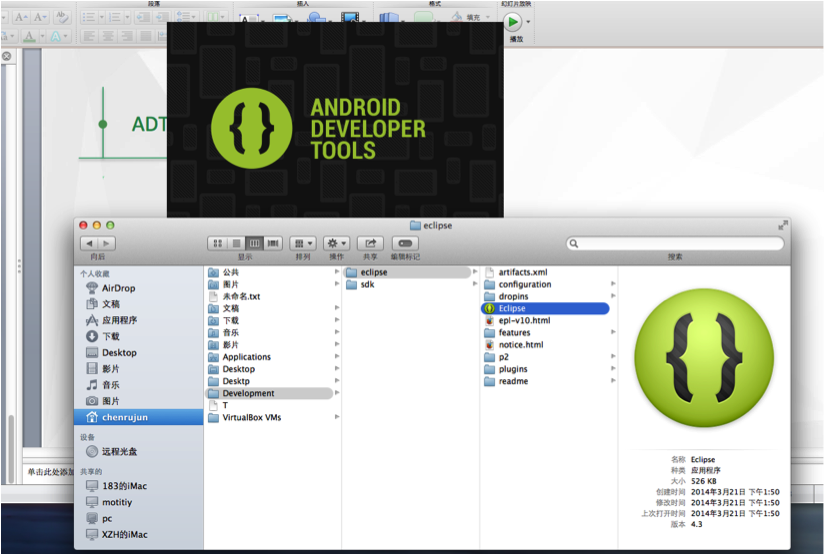Switch Finder to Cover Flow view

(x=273, y=243)
